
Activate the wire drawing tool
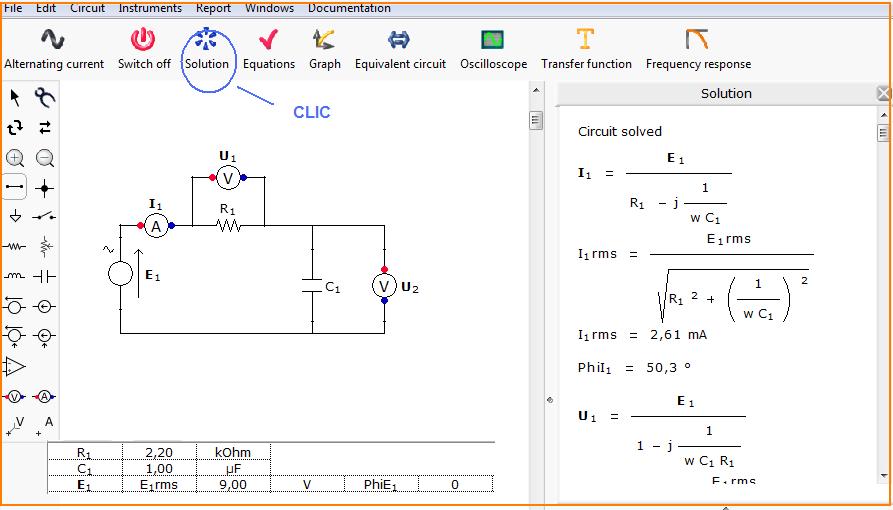coord(15,187)
